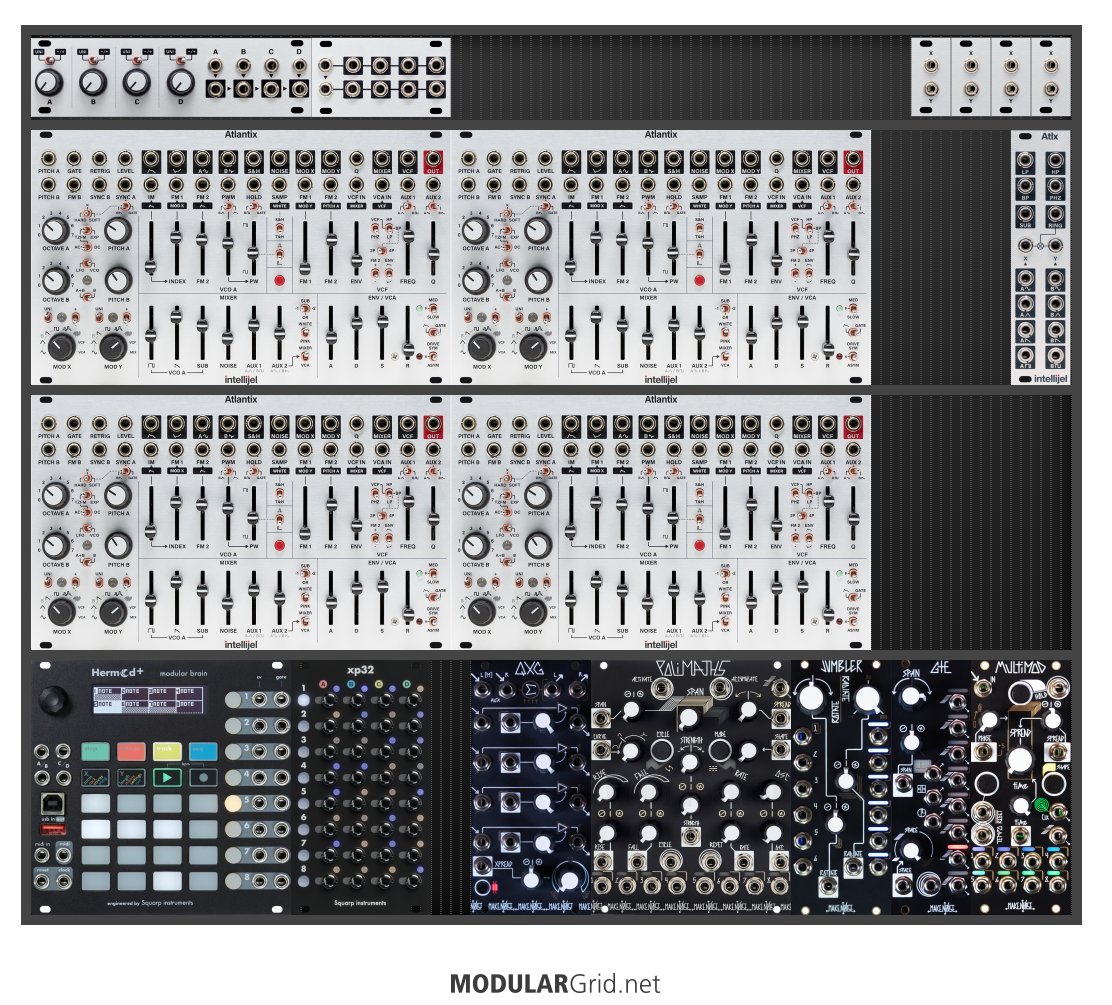This screenshot has height=1005, width=1112.
Task: Click the Hermod+ USB-B port
Action: click(x=54, y=802)
